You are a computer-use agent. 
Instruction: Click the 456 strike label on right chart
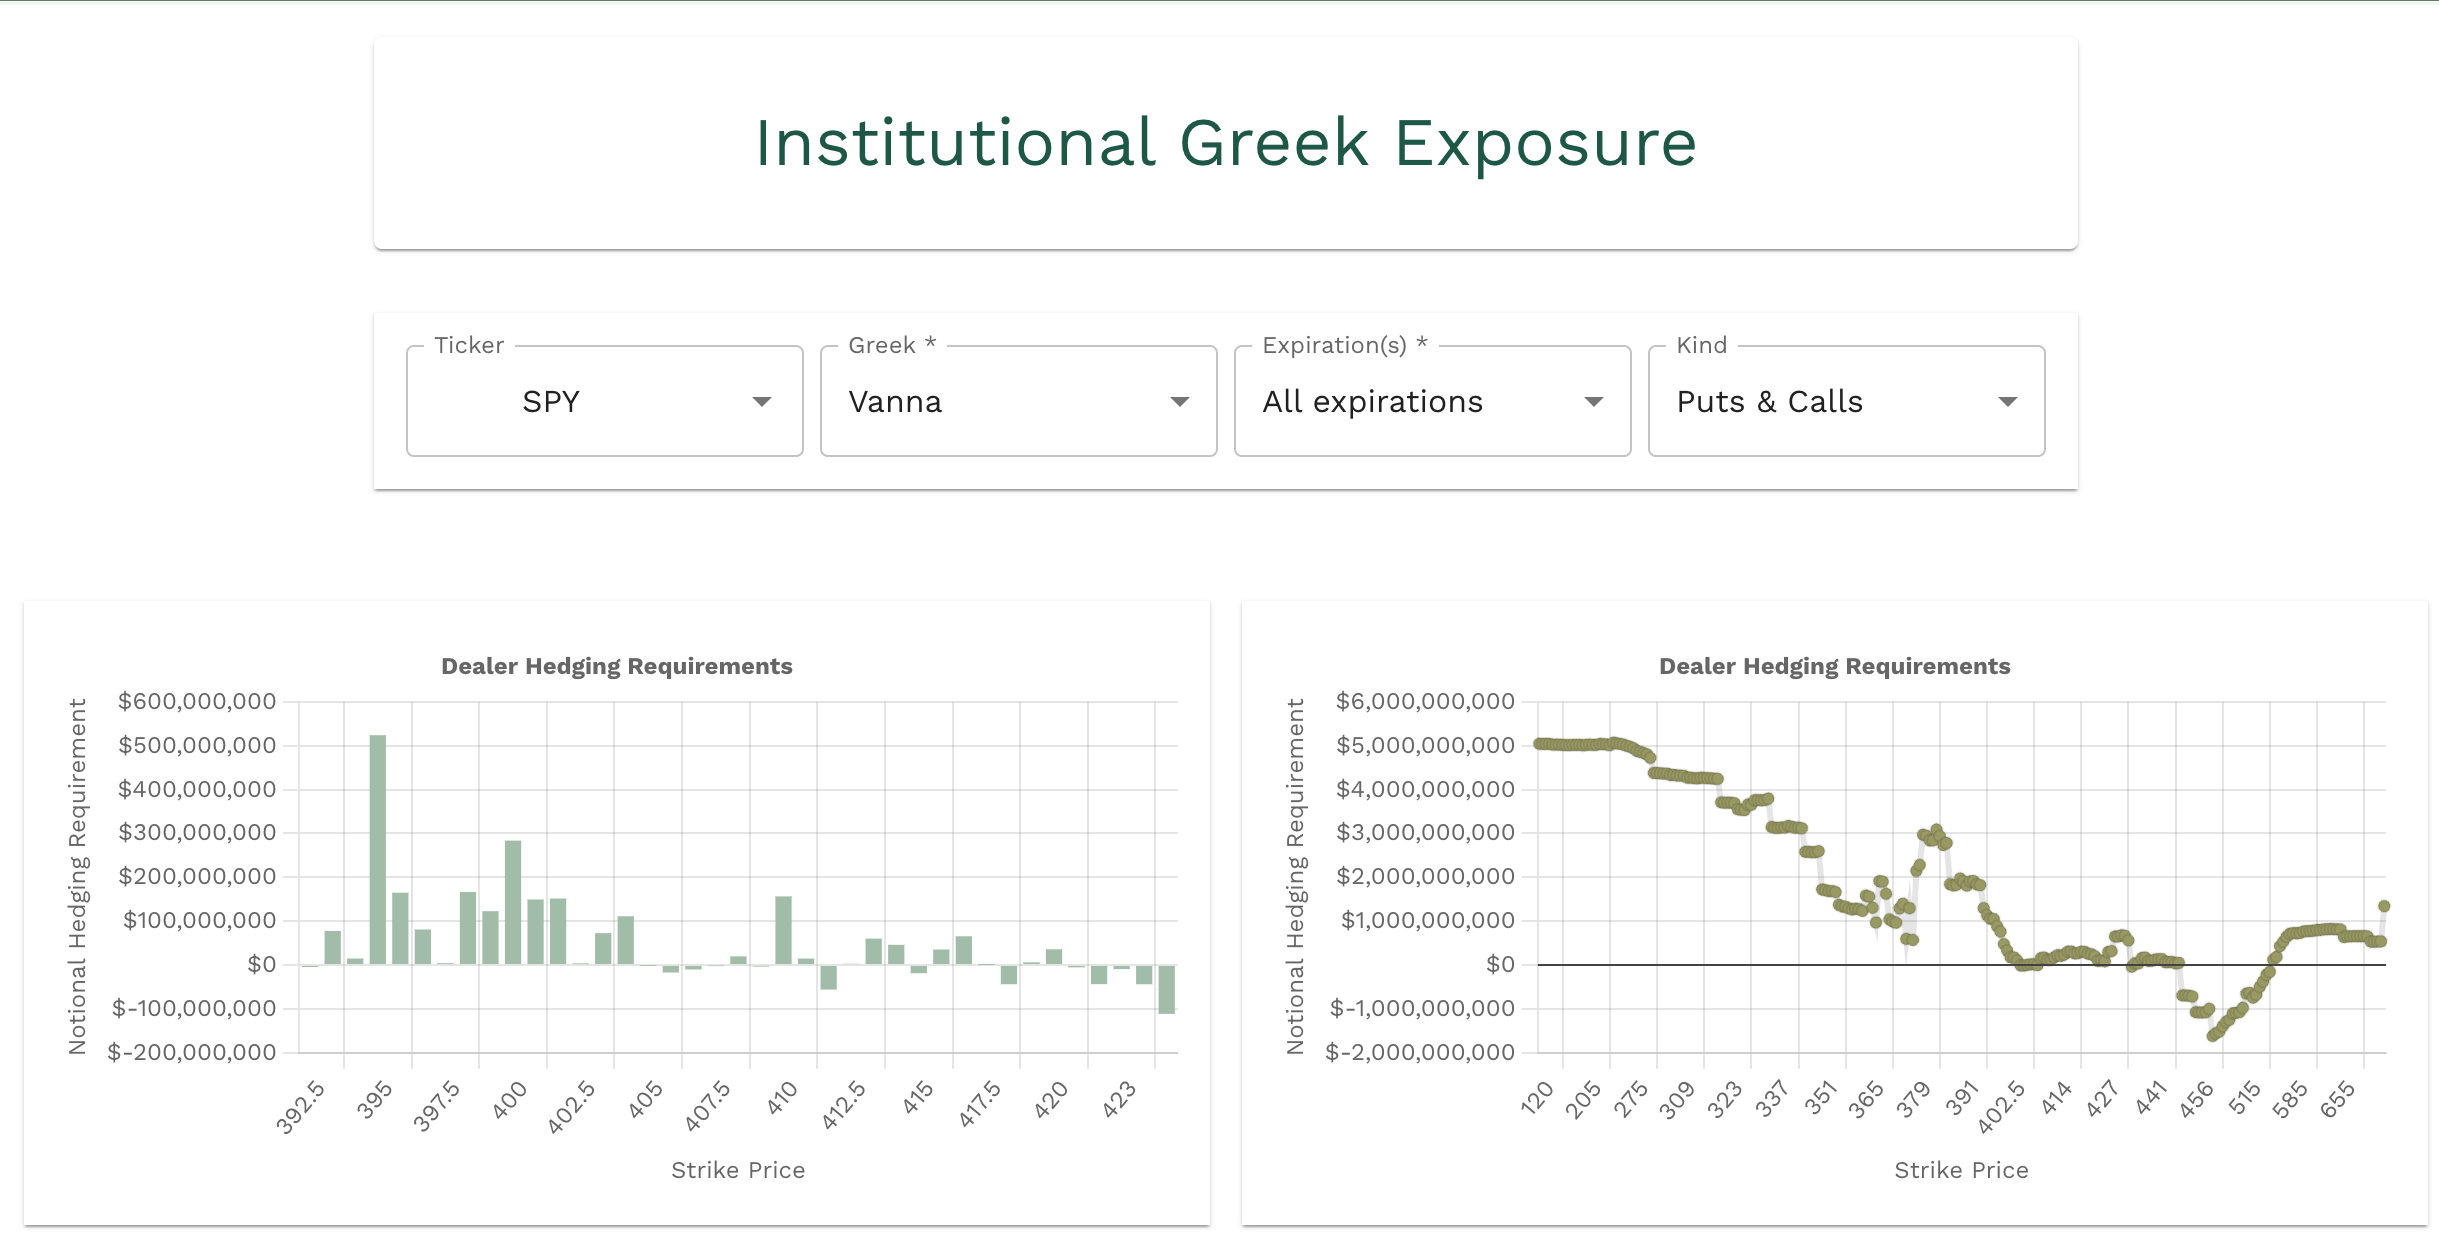pos(2197,1099)
